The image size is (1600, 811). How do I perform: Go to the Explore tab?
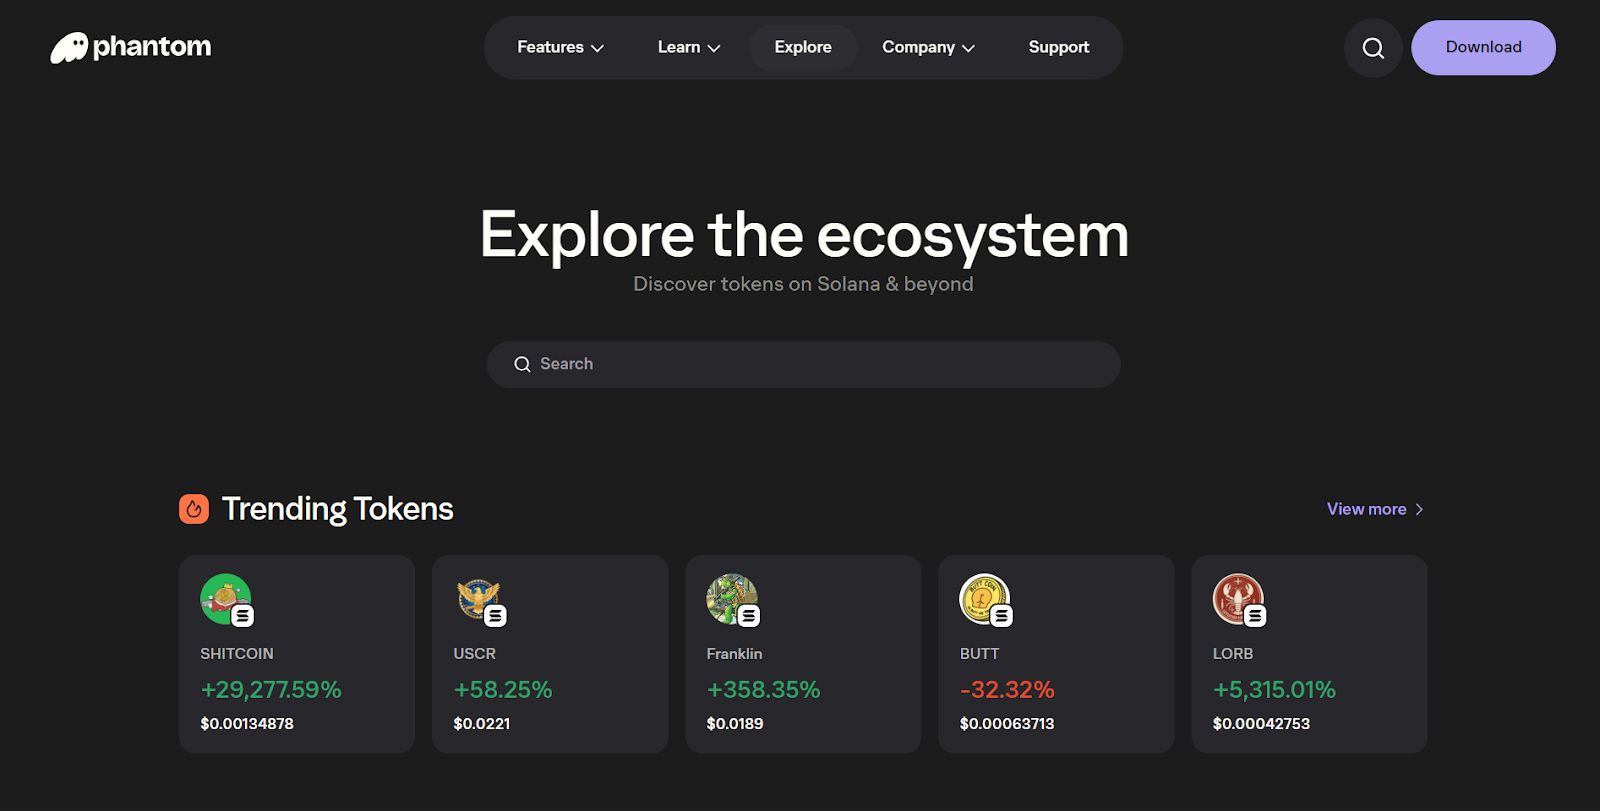point(802,47)
